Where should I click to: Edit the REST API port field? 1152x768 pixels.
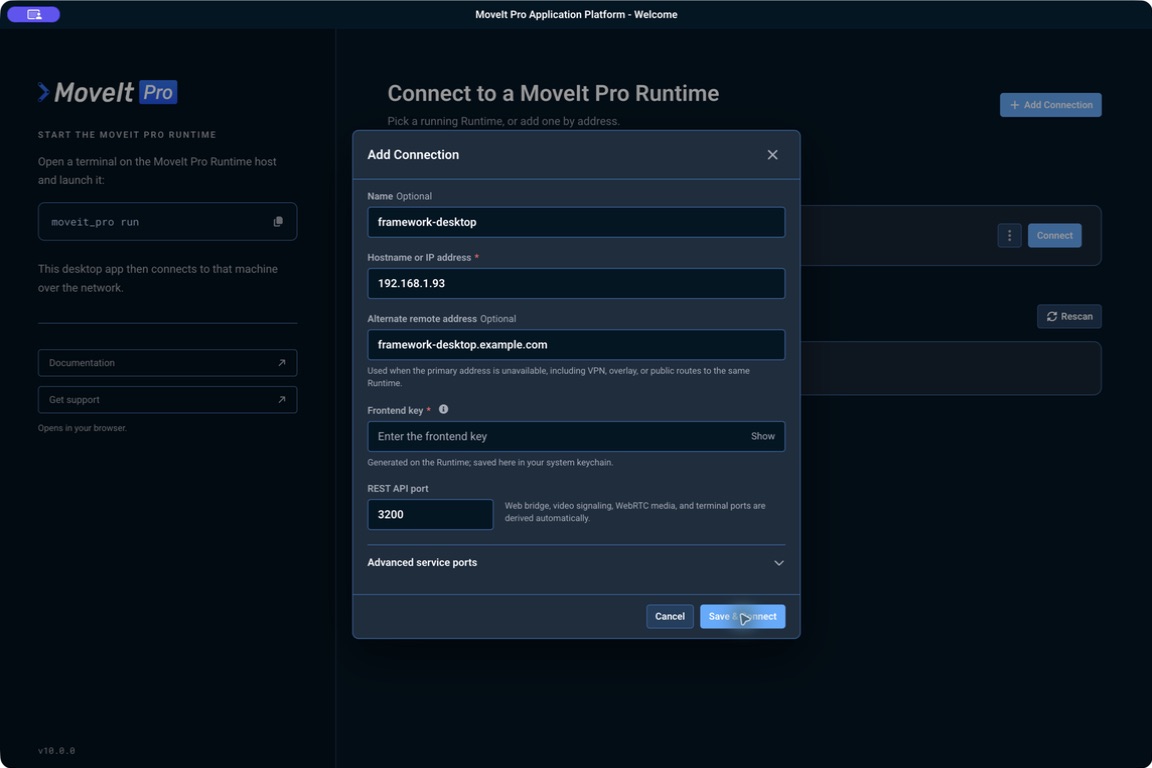pyautogui.click(x=430, y=514)
